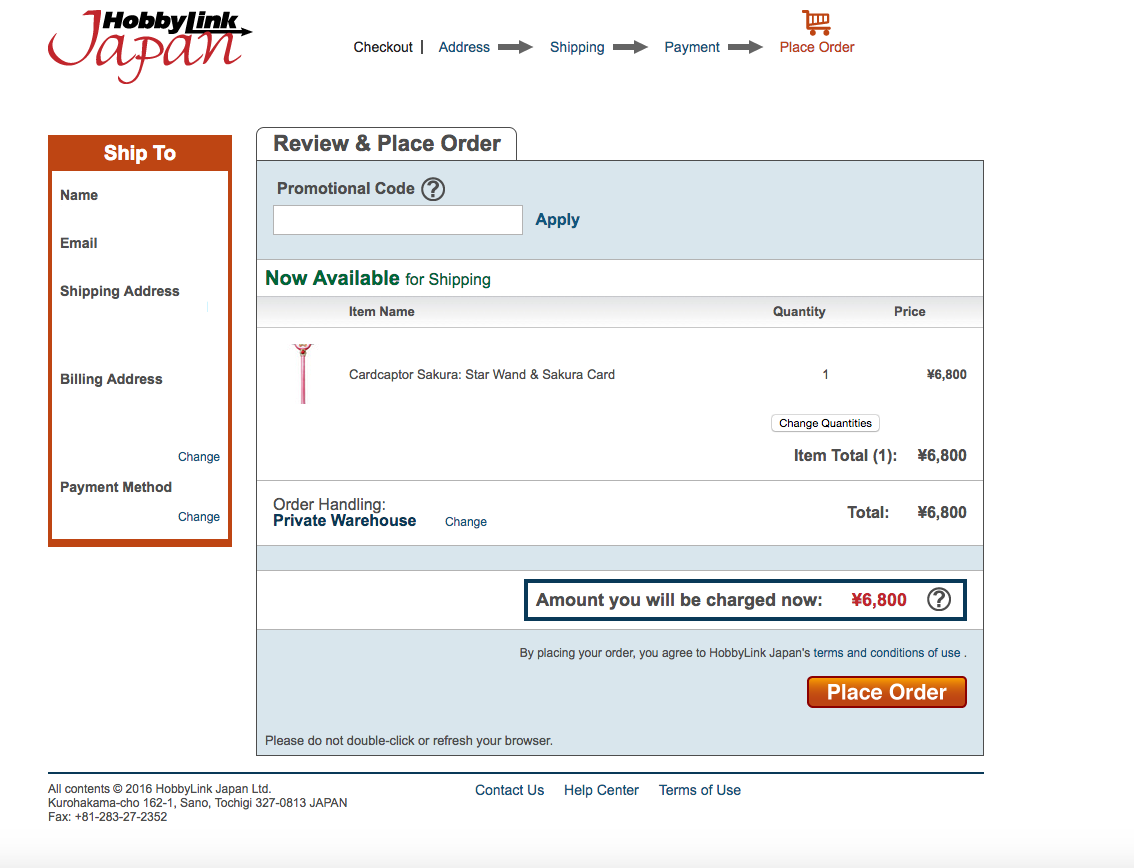Change the Payment Method
Viewport: 1134px width, 868px height.
pyautogui.click(x=199, y=516)
